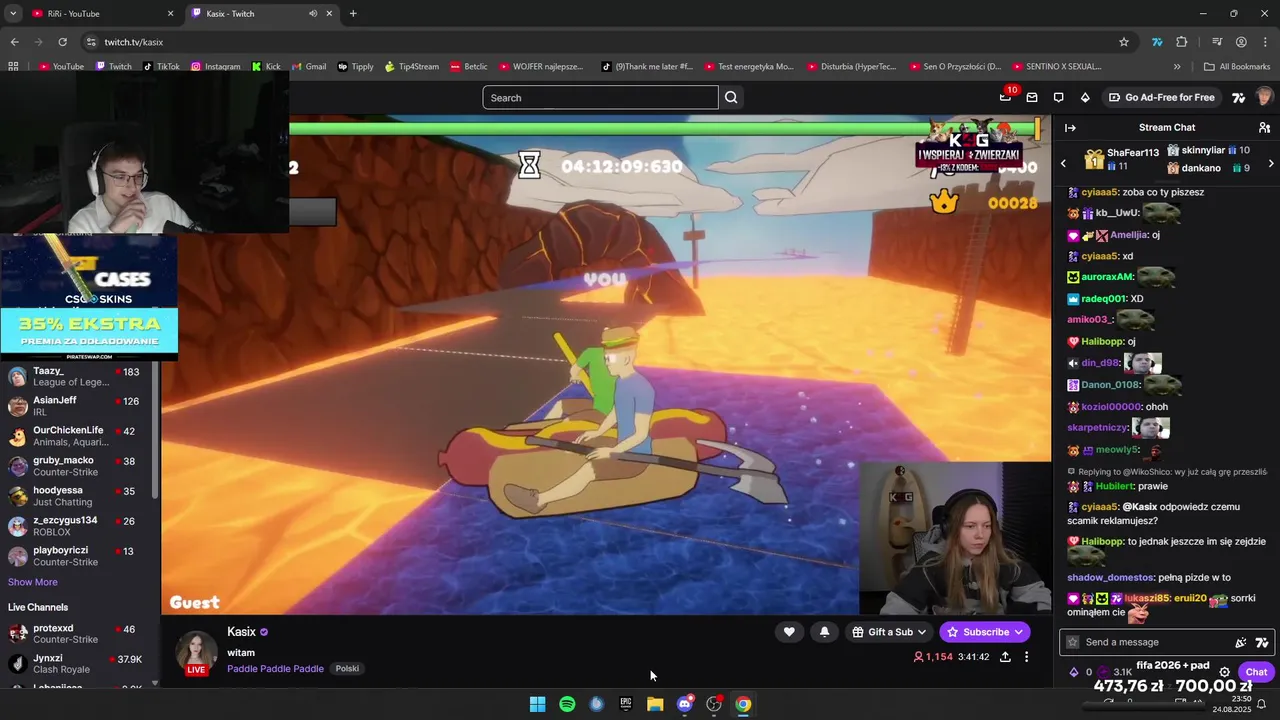
Task: Click the Twitch search input field
Action: point(600,97)
